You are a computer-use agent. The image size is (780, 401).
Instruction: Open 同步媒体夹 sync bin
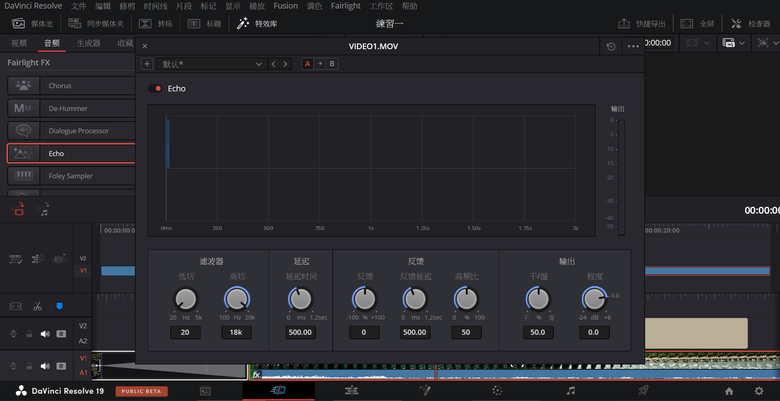pyautogui.click(x=95, y=23)
